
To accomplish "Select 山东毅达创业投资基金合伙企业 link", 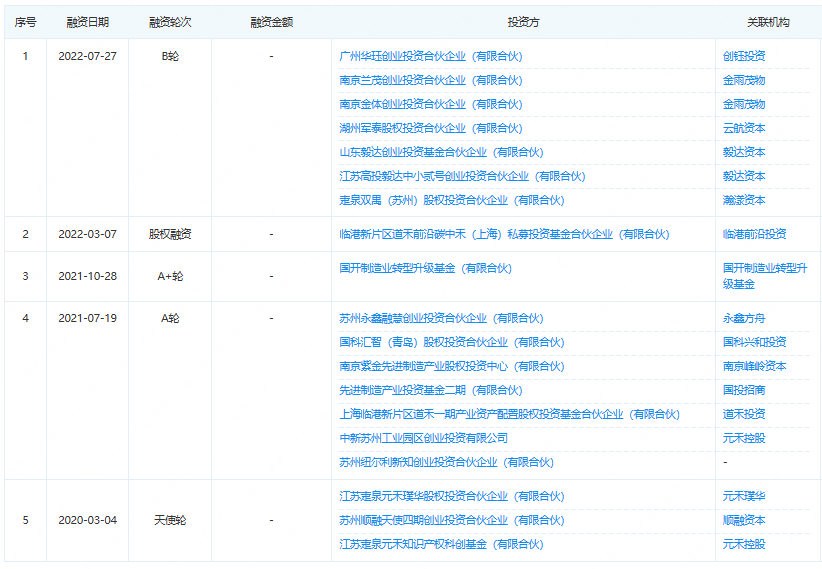I will [441, 152].
